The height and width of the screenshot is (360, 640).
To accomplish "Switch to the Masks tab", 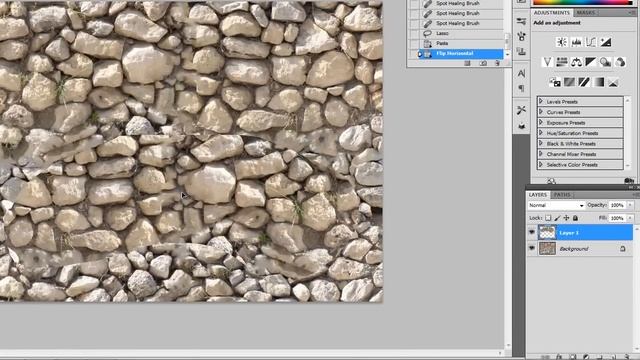I will 586,13.
